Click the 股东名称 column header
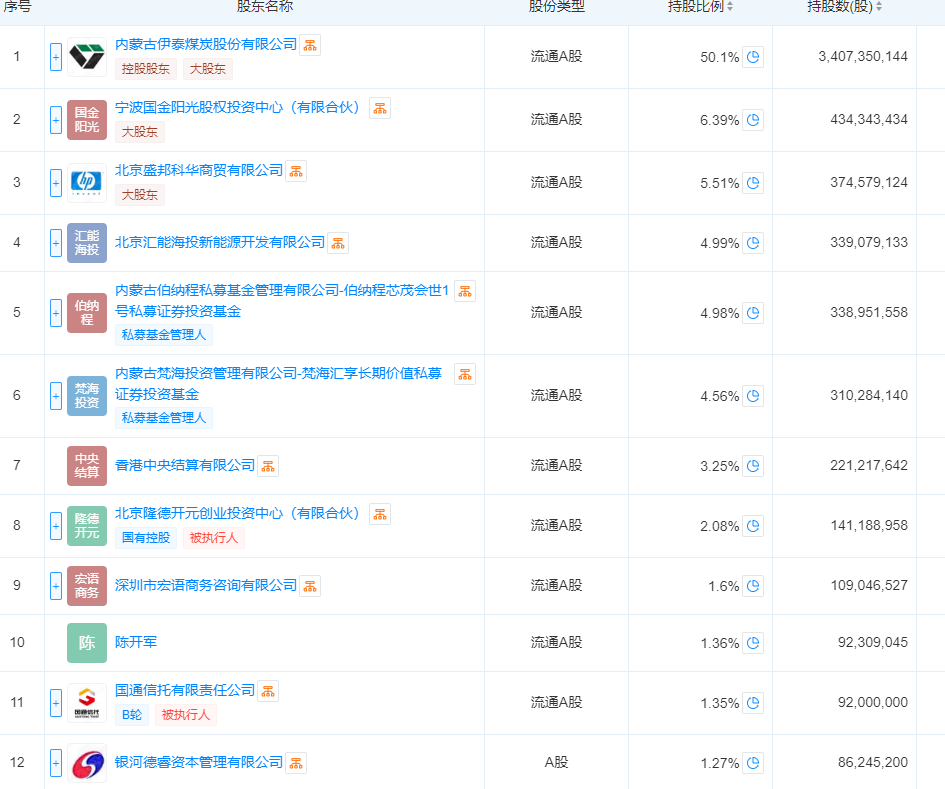The image size is (945, 789). click(x=265, y=7)
